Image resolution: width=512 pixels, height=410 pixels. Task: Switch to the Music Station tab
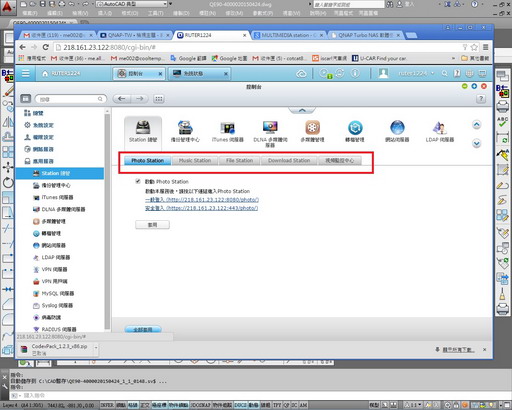pyautogui.click(x=195, y=161)
